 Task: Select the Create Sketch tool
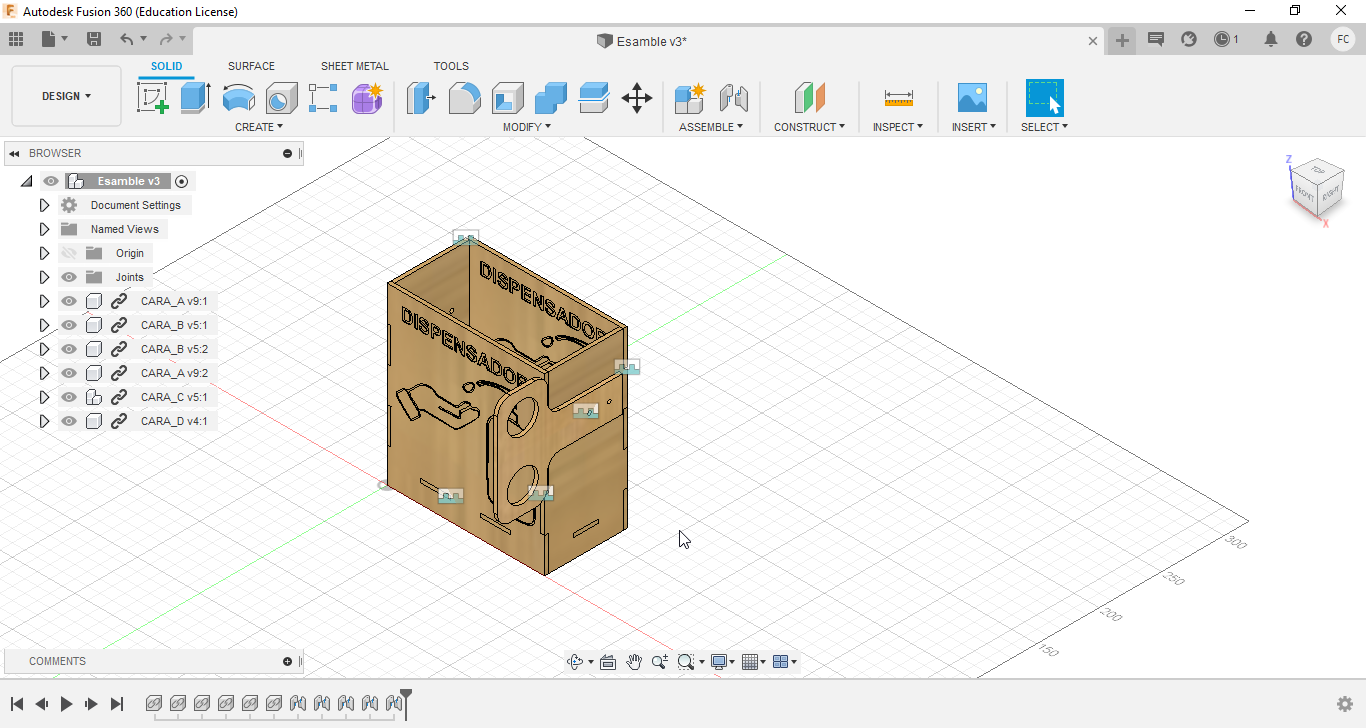[x=153, y=98]
